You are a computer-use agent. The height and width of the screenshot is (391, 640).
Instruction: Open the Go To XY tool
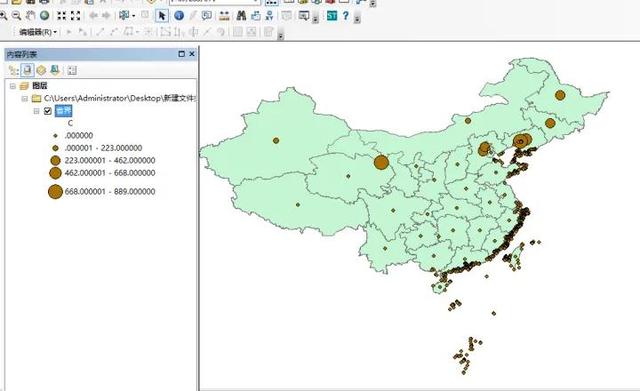(x=269, y=16)
